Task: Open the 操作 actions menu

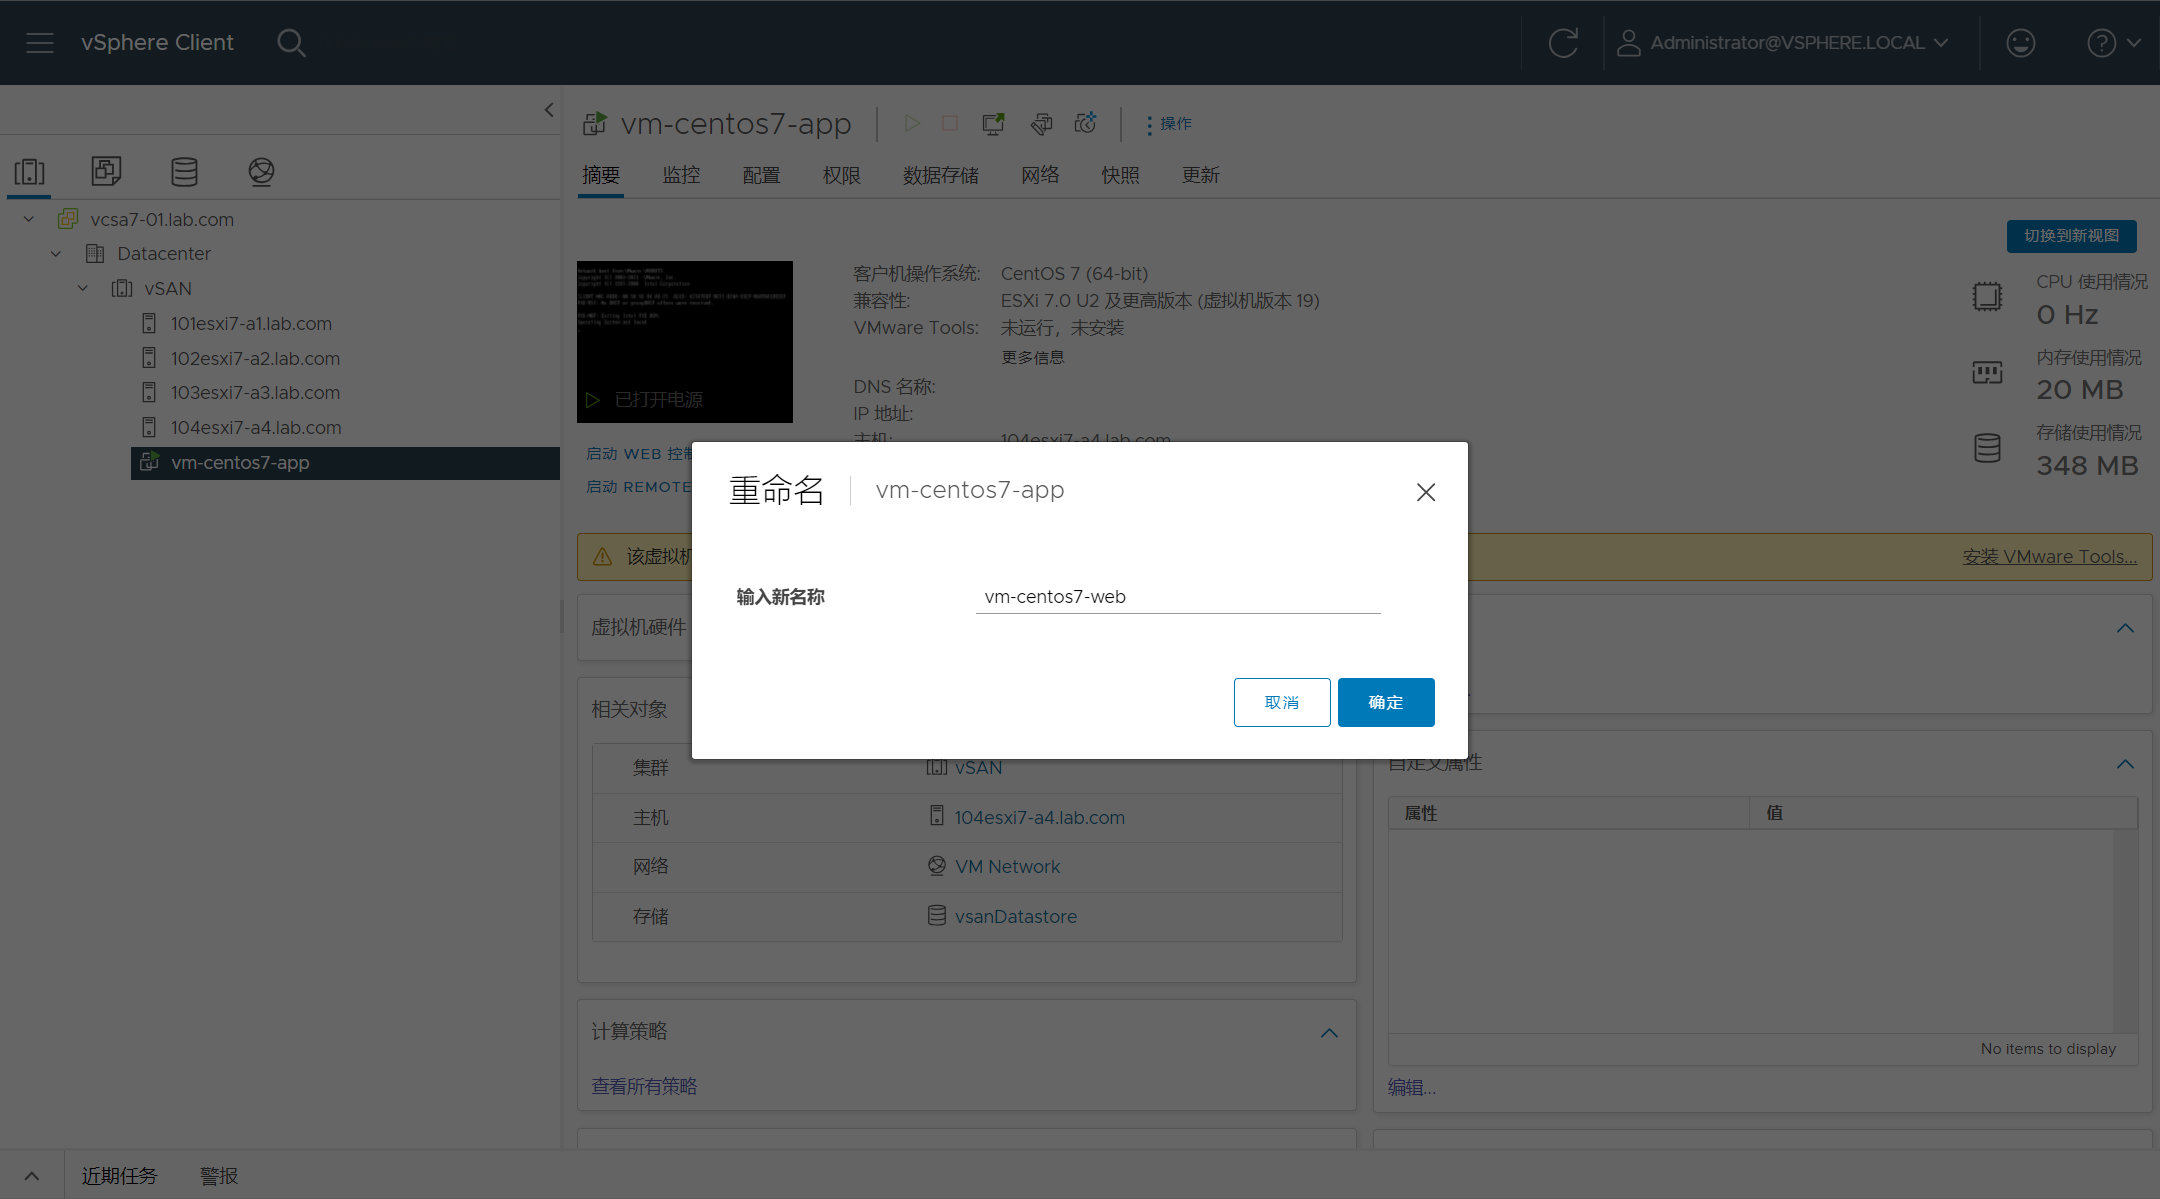Action: [x=1168, y=124]
